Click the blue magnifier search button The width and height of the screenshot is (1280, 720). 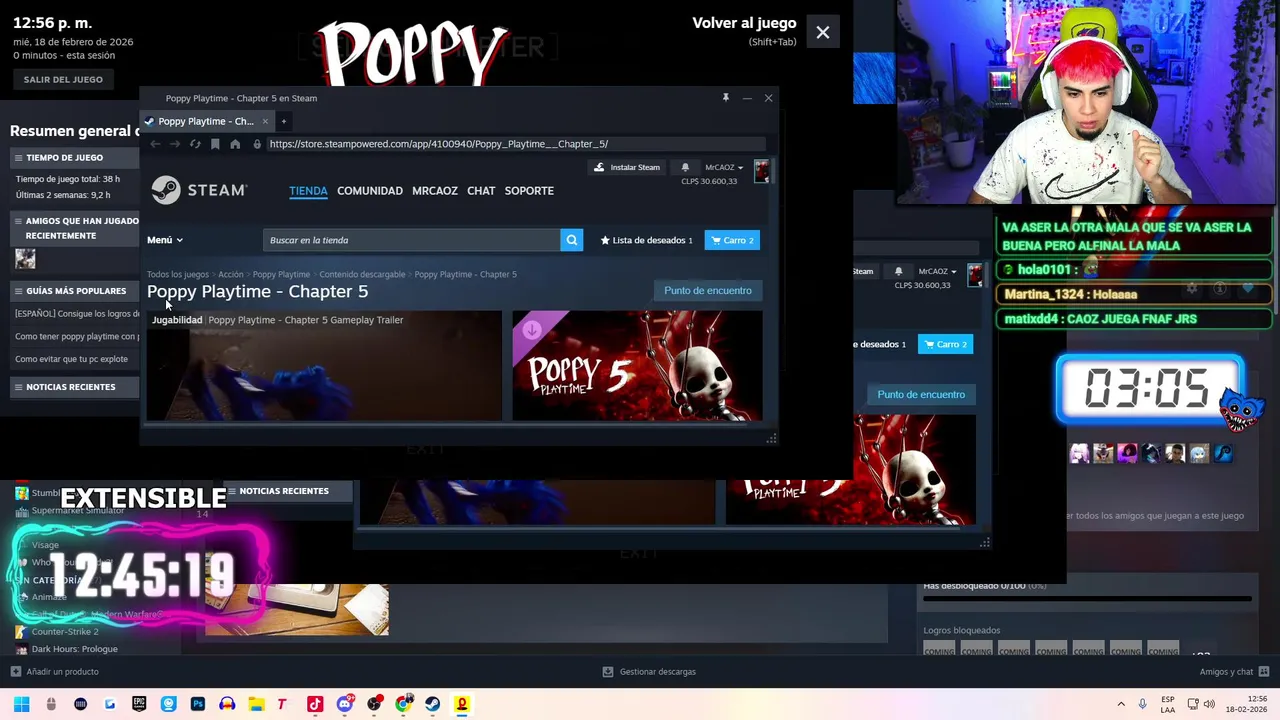[x=572, y=240]
